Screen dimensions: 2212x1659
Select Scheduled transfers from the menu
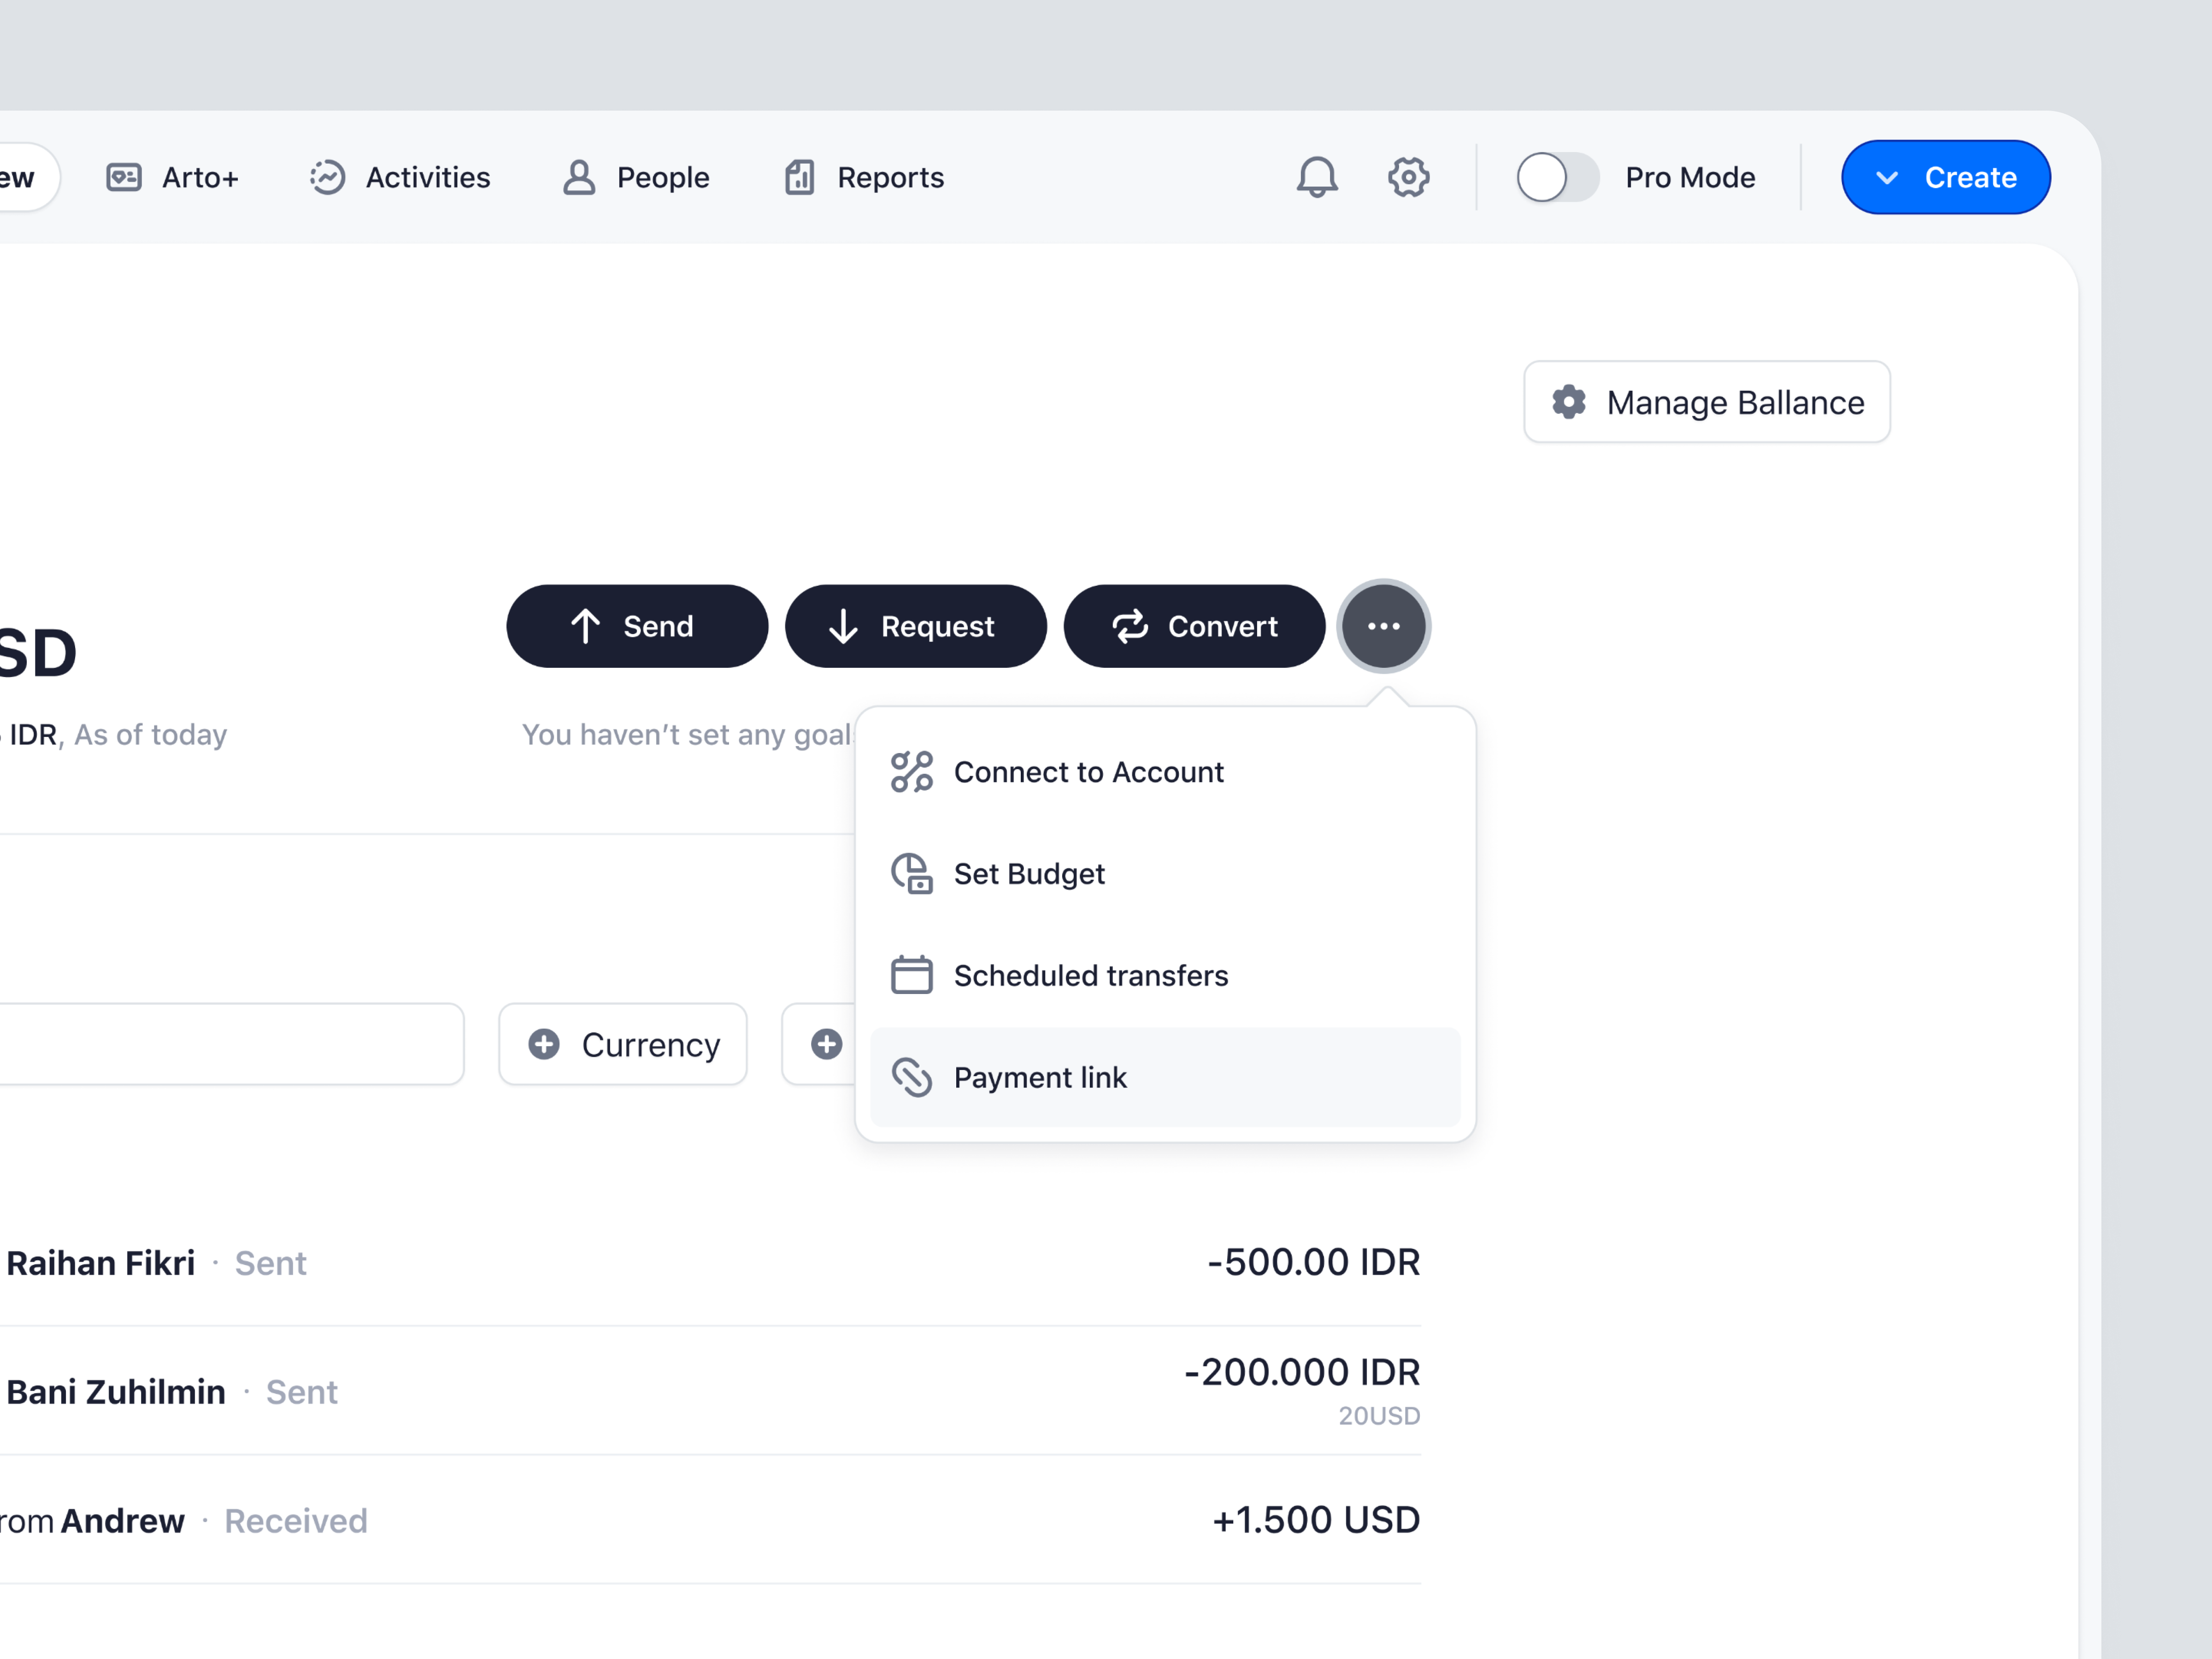click(x=1091, y=975)
